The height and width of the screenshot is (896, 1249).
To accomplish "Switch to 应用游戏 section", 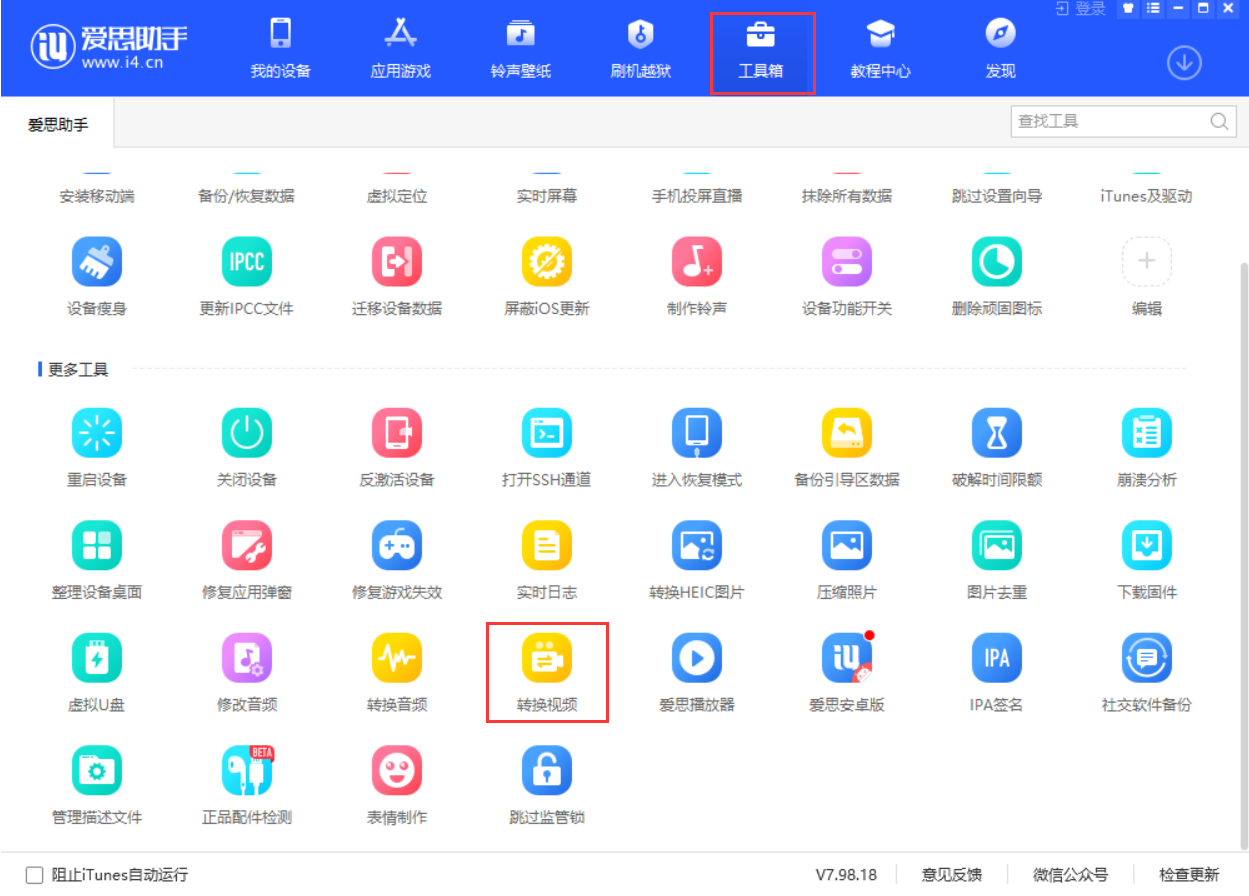I will pyautogui.click(x=400, y=49).
